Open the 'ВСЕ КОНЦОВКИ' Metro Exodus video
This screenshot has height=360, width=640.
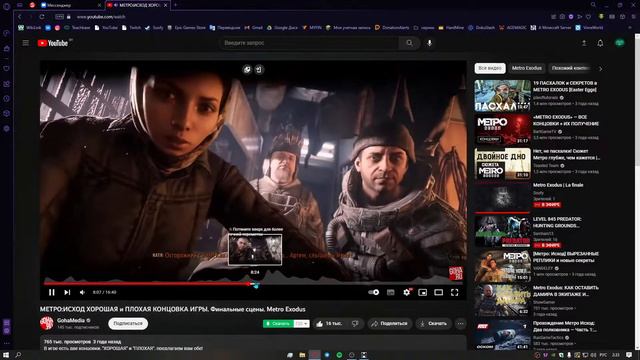coord(502,130)
